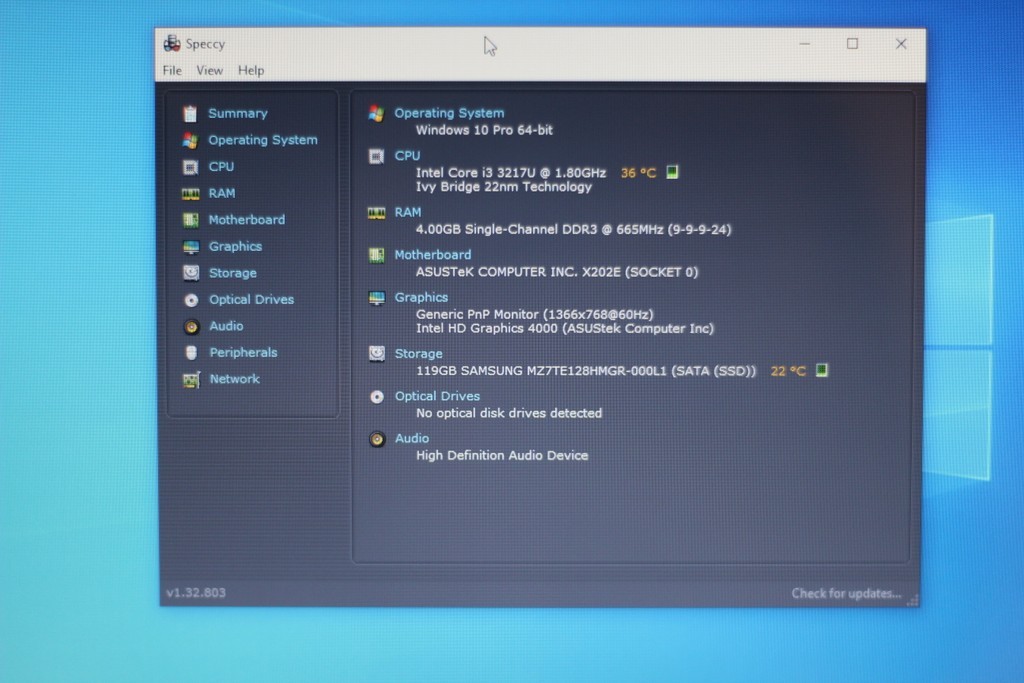Screen dimensions: 1024x683
Task: Click the Motherboard icon in sidebar
Action: pyautogui.click(x=191, y=220)
